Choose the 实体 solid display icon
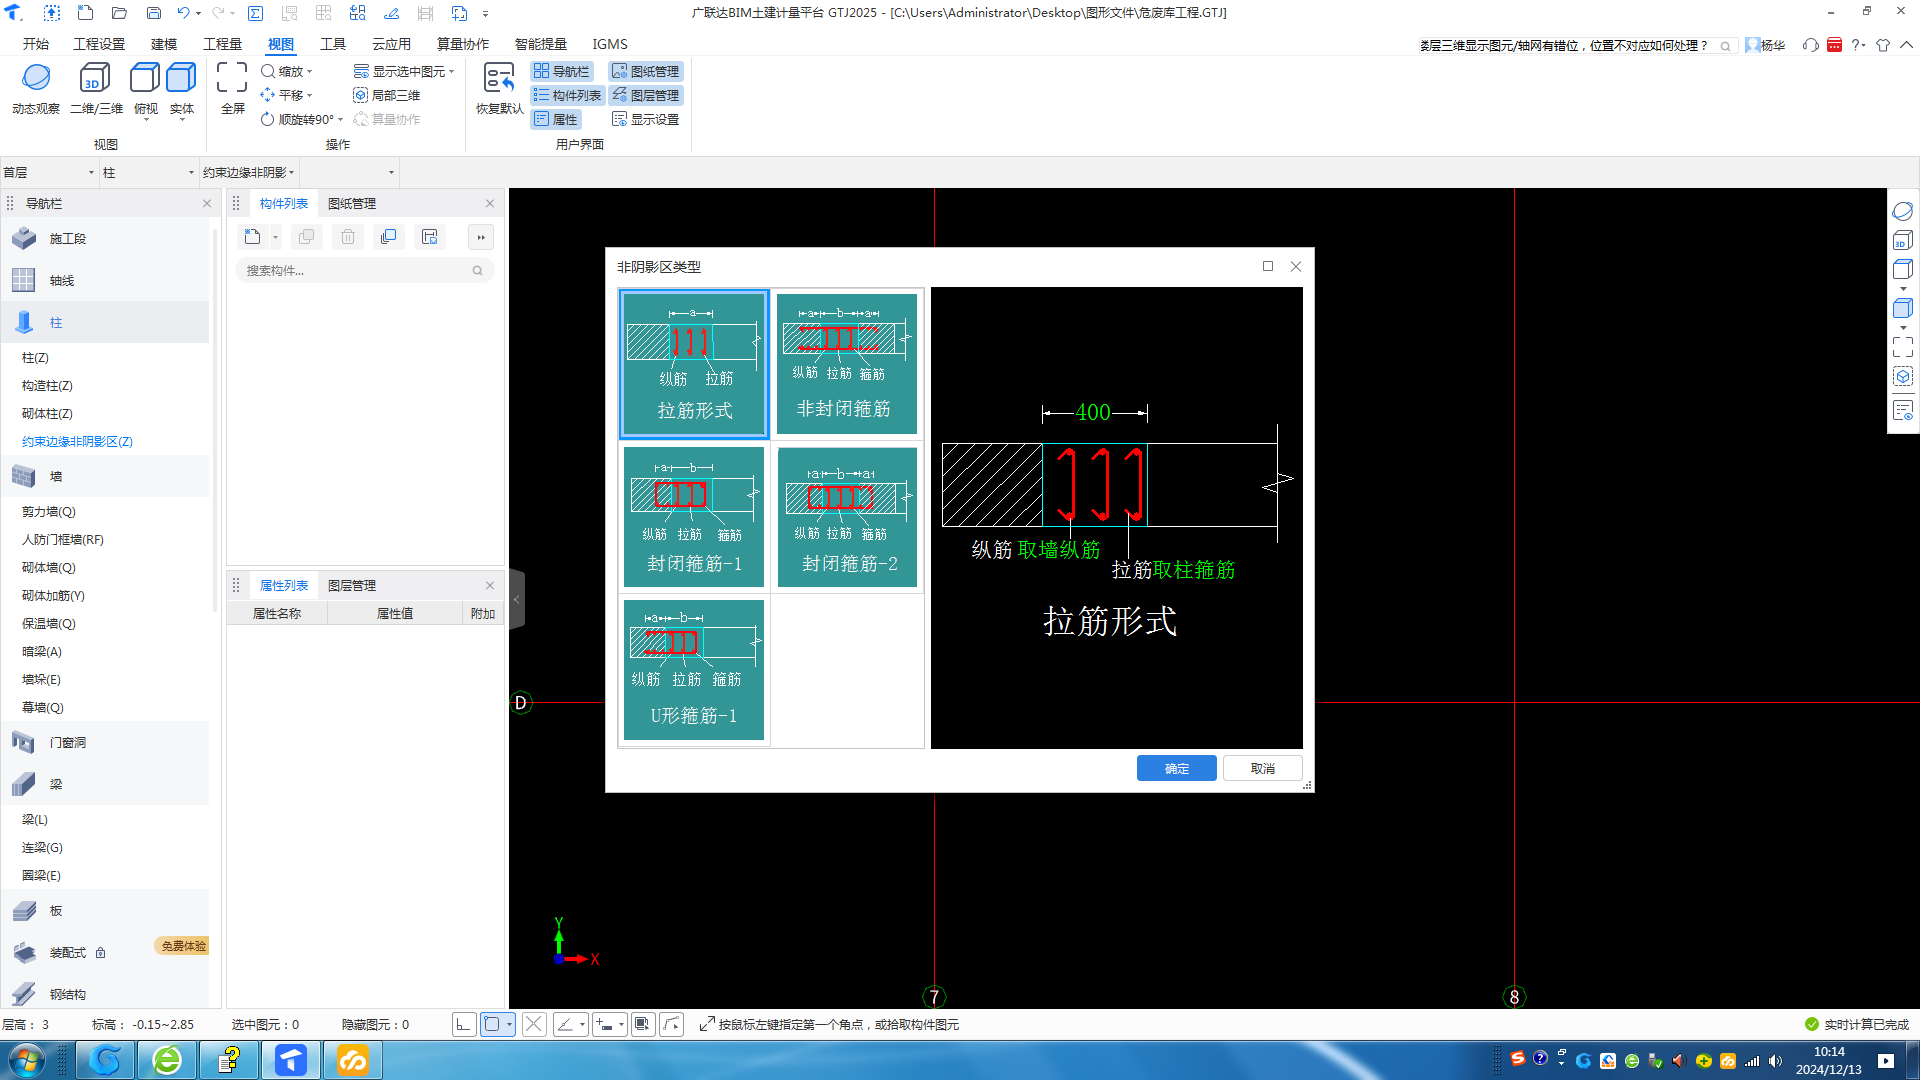 tap(181, 78)
